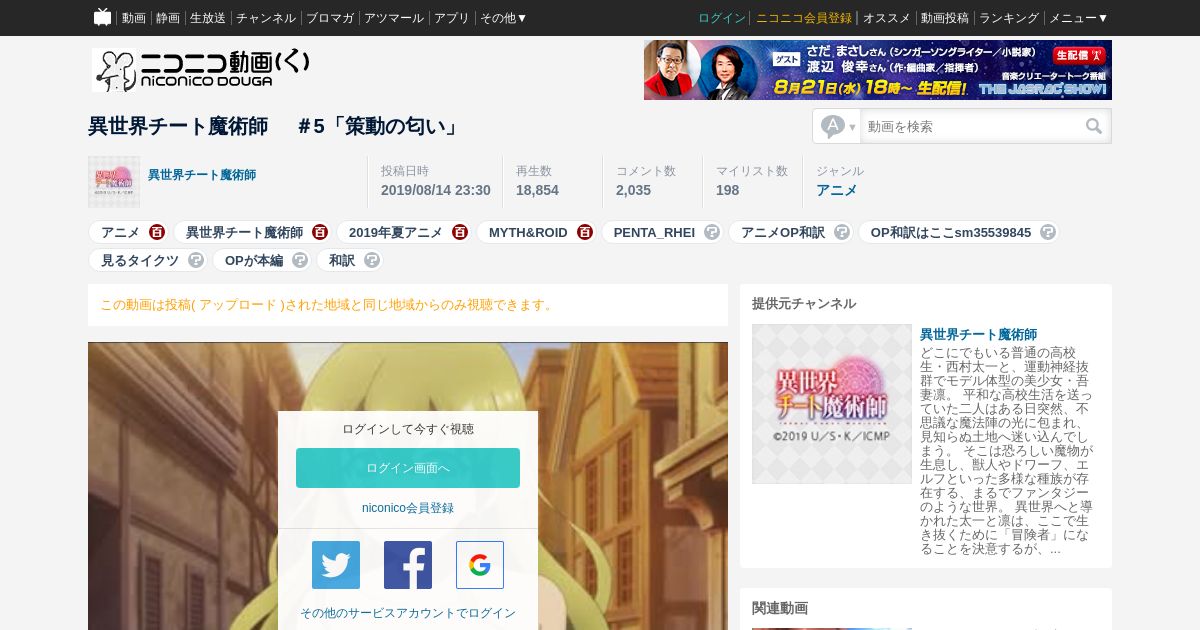Viewport: 1200px width, 630px height.
Task: Click the gray icon beside 和訳 tag
Action: coord(372,260)
